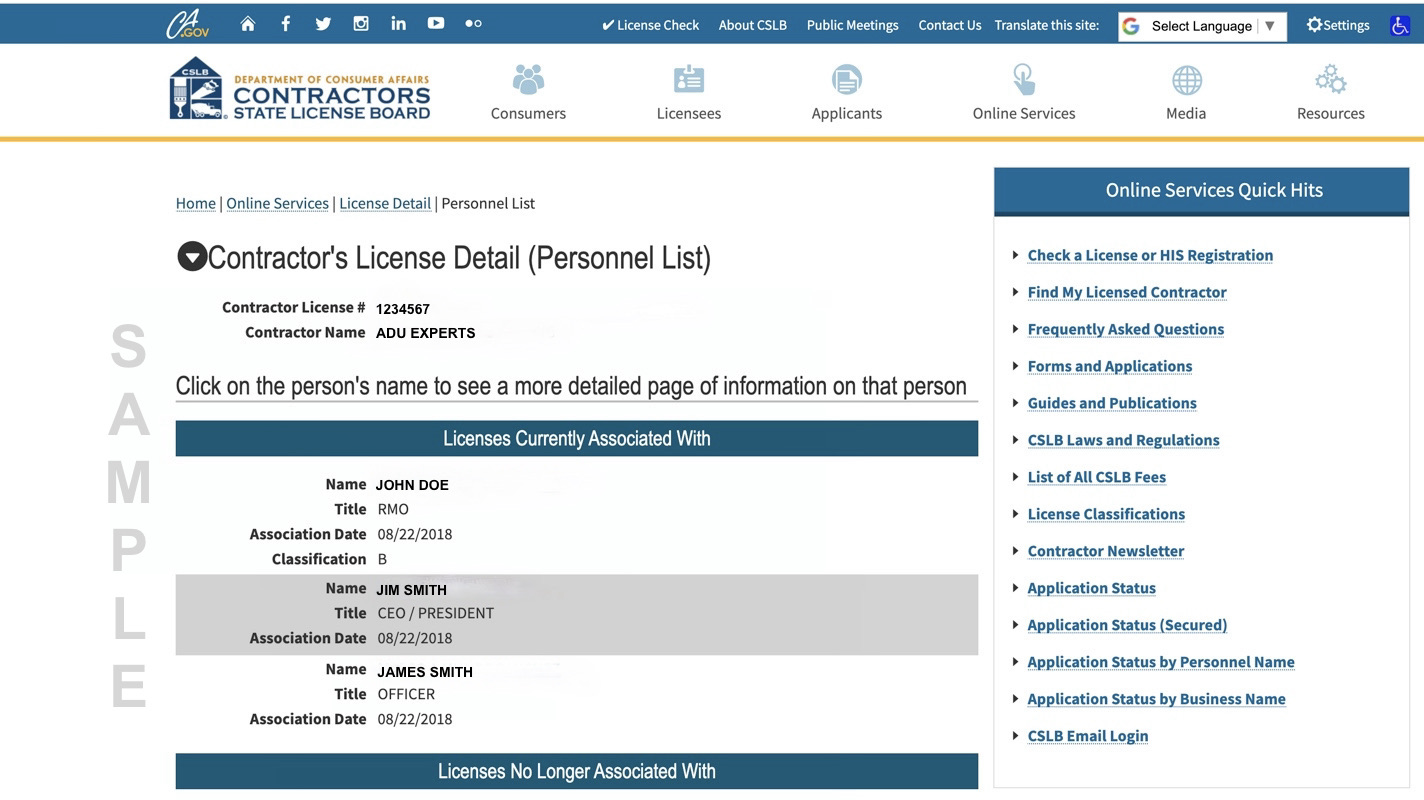The image size is (1424, 800).
Task: Open Forms and Applications link
Action: coord(1110,366)
